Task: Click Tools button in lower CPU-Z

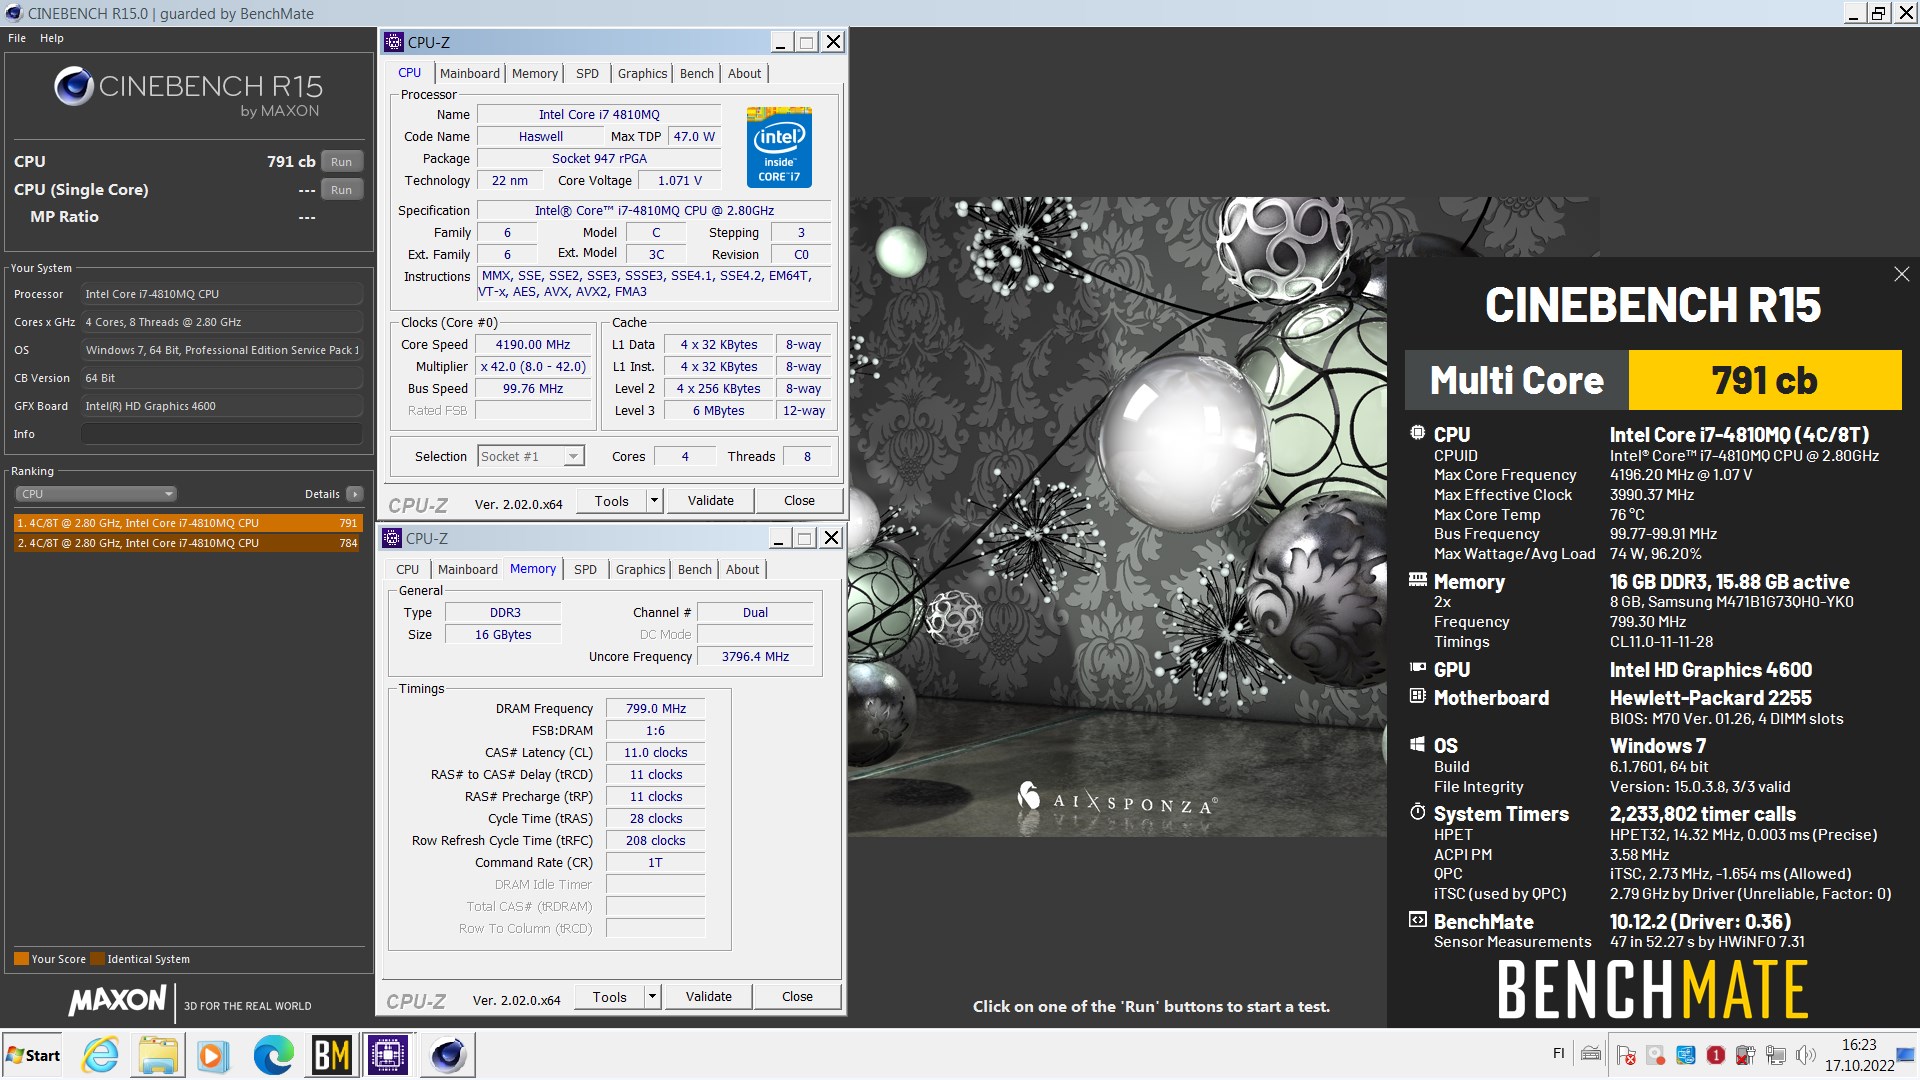Action: 610,997
